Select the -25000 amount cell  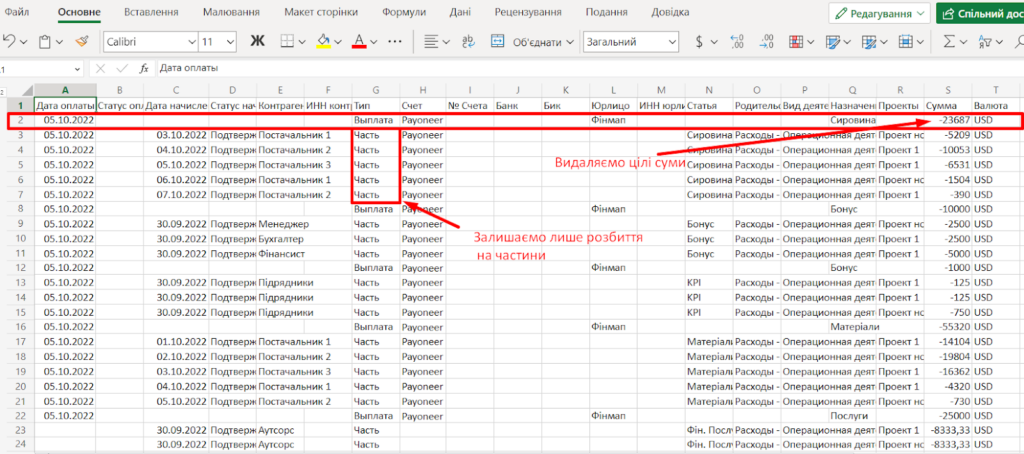(x=948, y=415)
